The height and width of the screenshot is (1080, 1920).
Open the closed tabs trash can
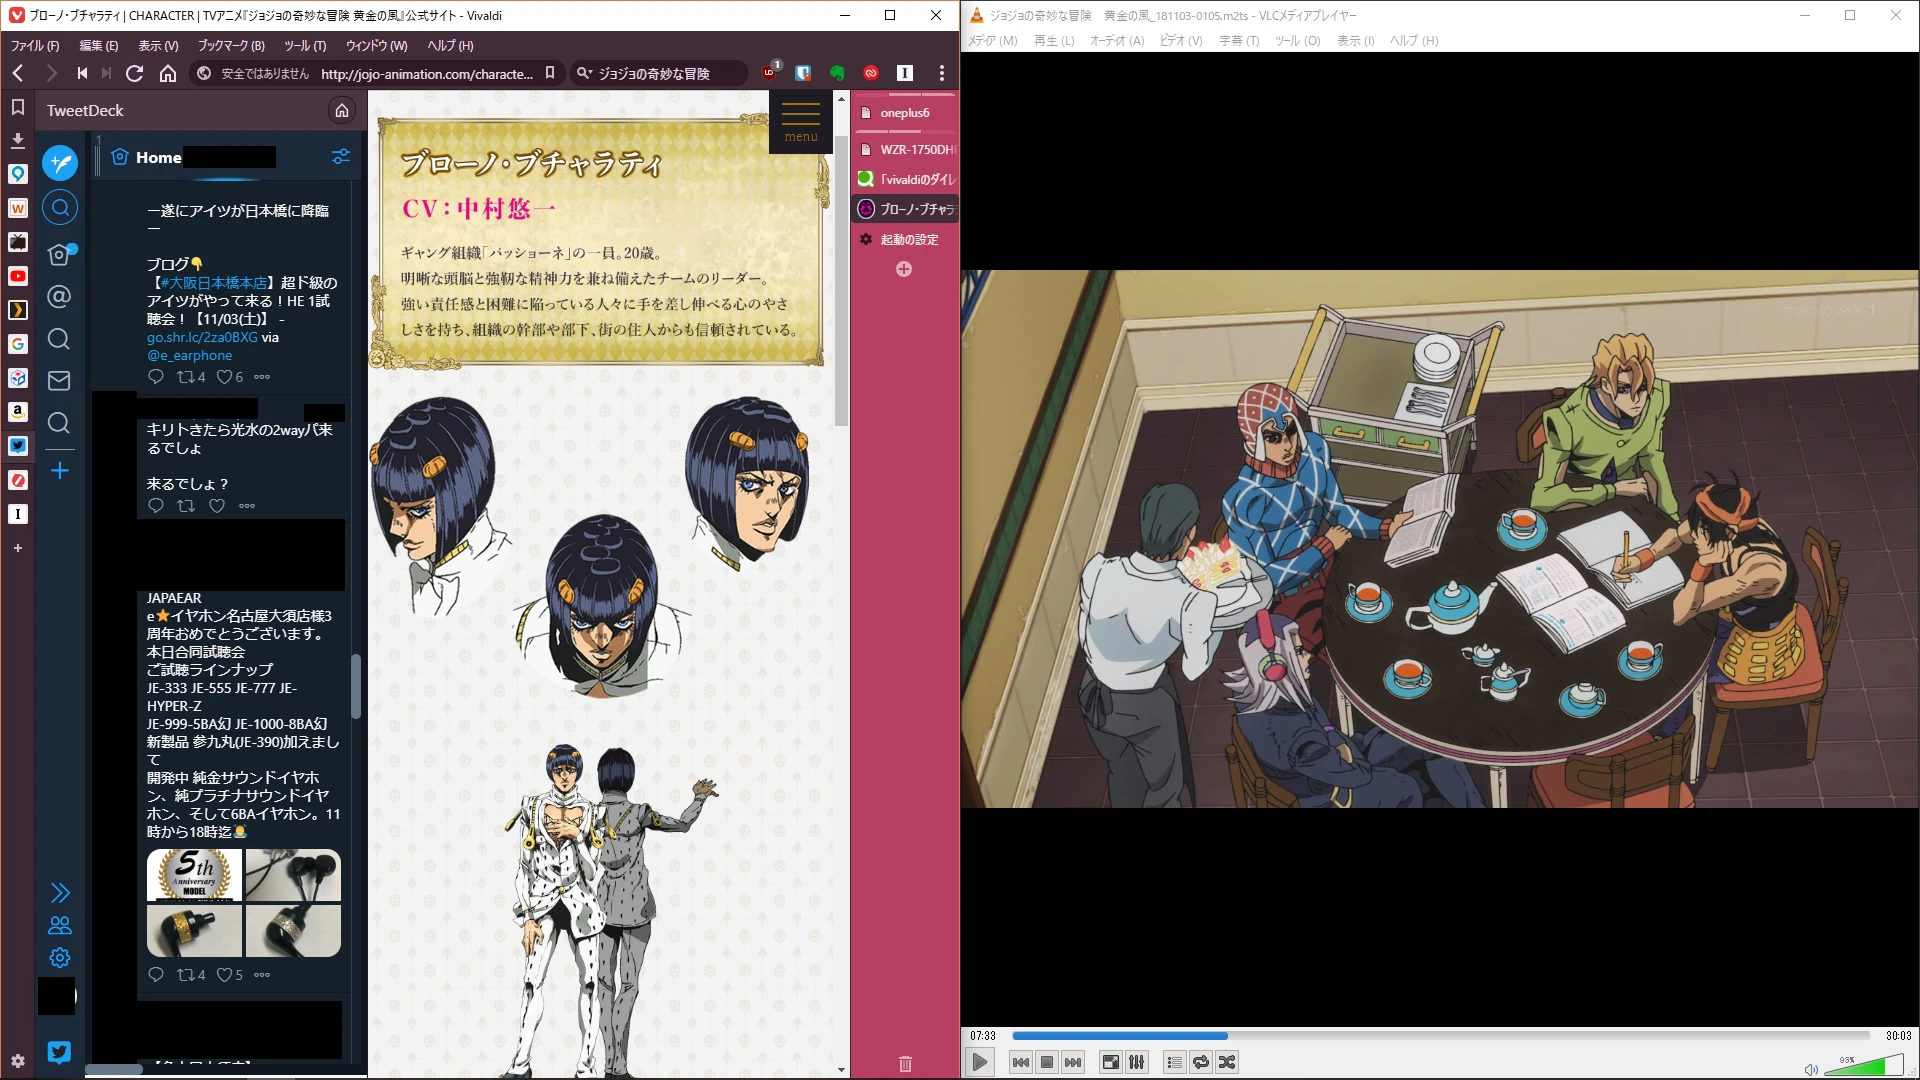tap(905, 1064)
